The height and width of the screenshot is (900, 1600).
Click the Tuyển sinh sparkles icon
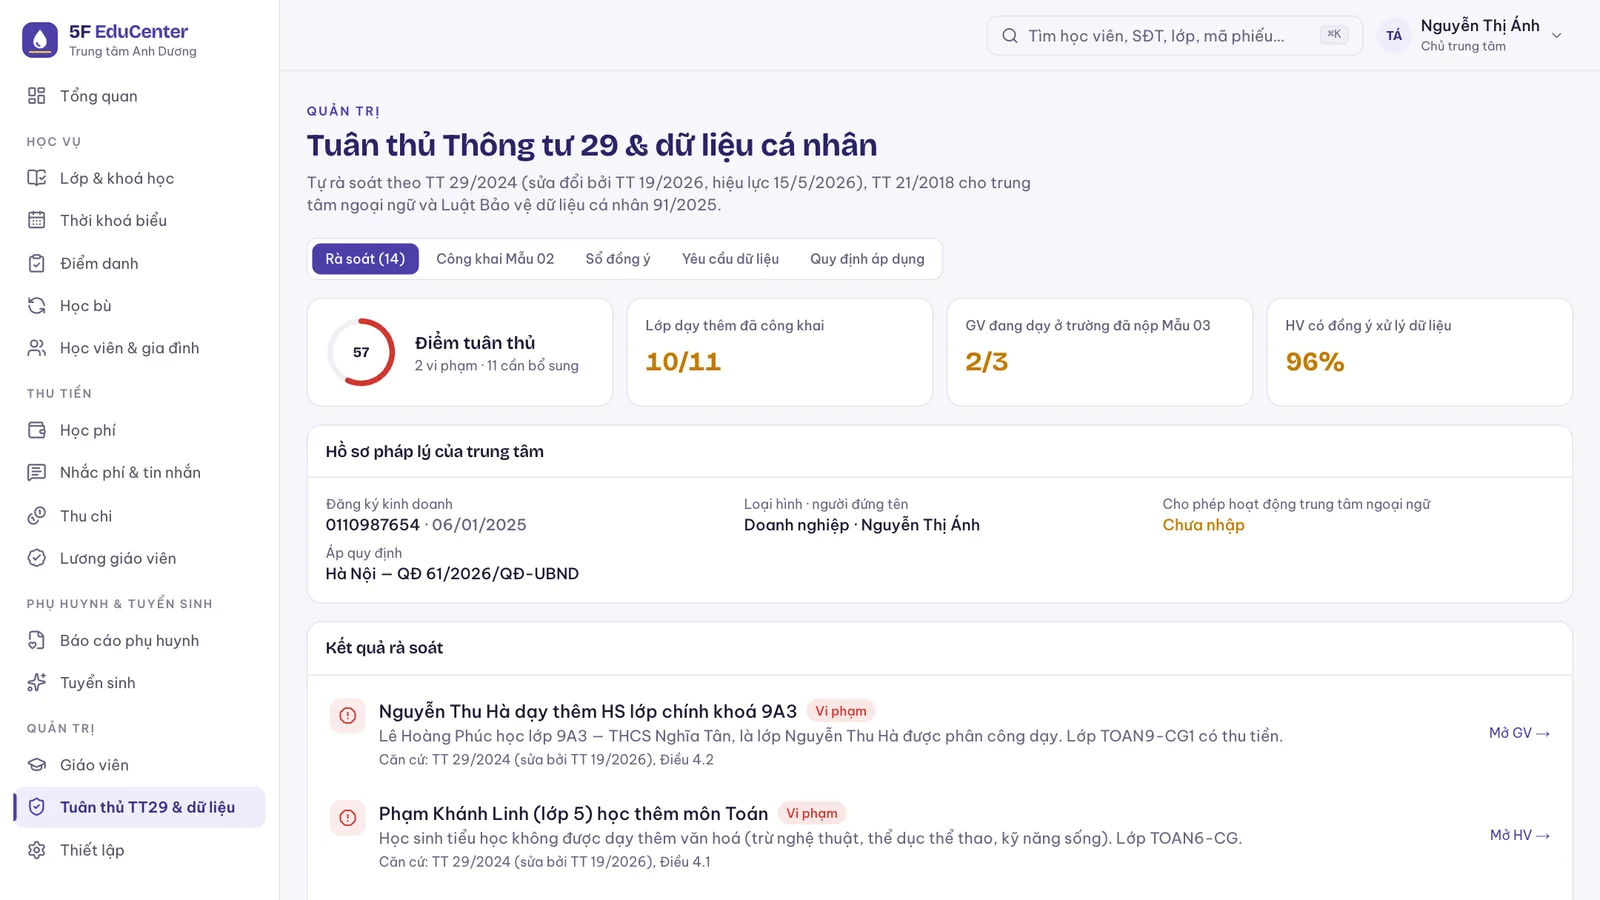(x=37, y=682)
